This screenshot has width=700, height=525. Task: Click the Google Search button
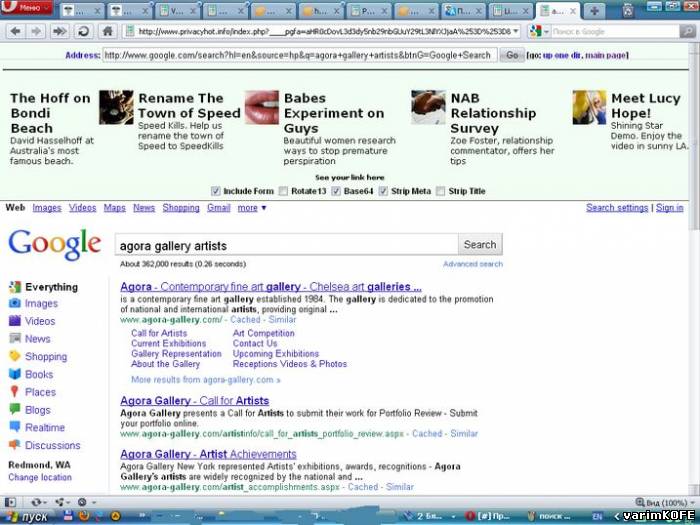tap(480, 245)
